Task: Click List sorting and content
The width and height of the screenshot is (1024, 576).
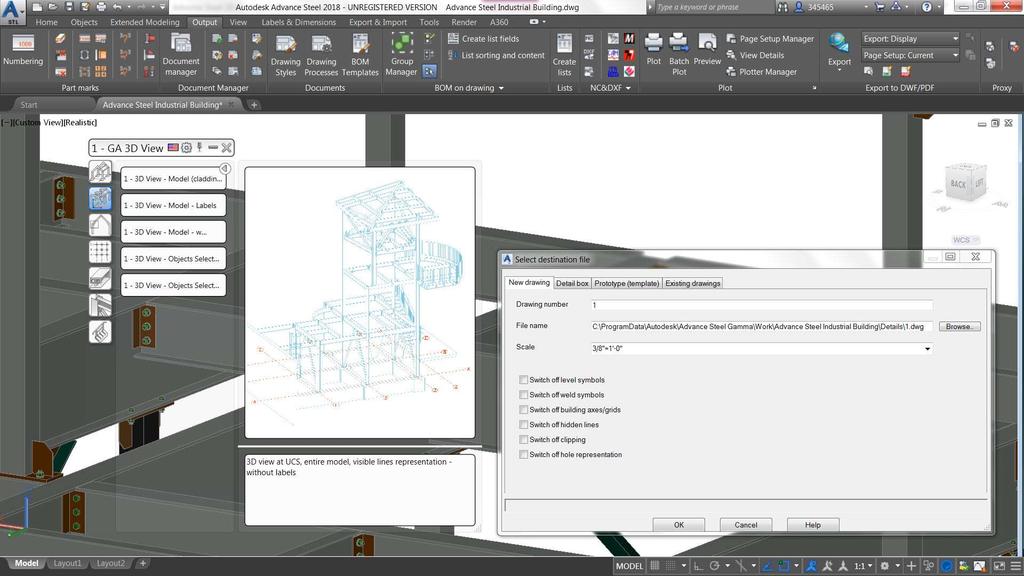Action: 496,56
